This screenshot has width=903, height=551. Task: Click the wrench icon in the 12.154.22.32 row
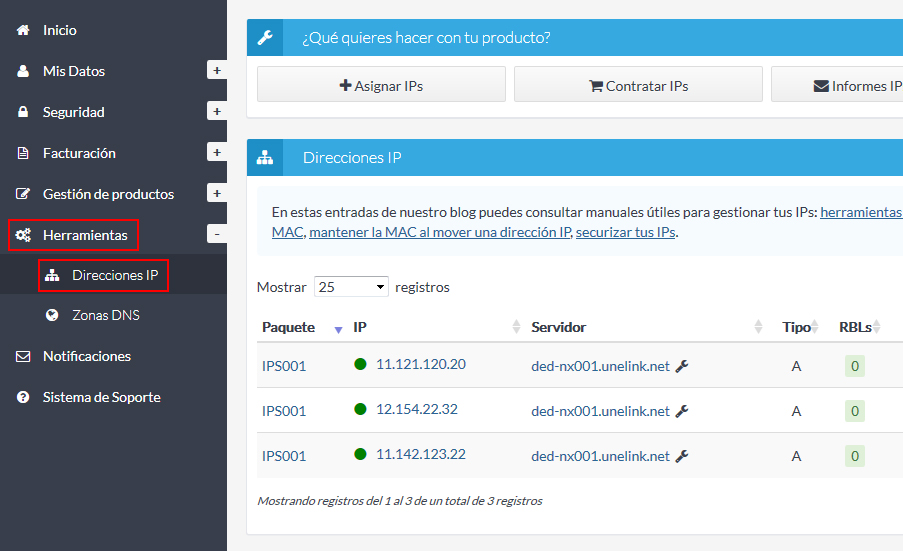(682, 411)
